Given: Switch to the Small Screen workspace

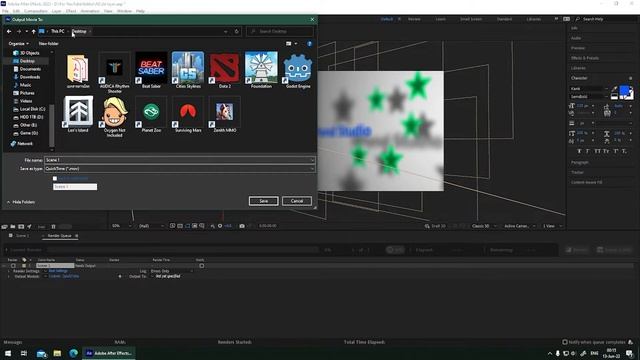Looking at the screenshot, I should click(x=471, y=19).
